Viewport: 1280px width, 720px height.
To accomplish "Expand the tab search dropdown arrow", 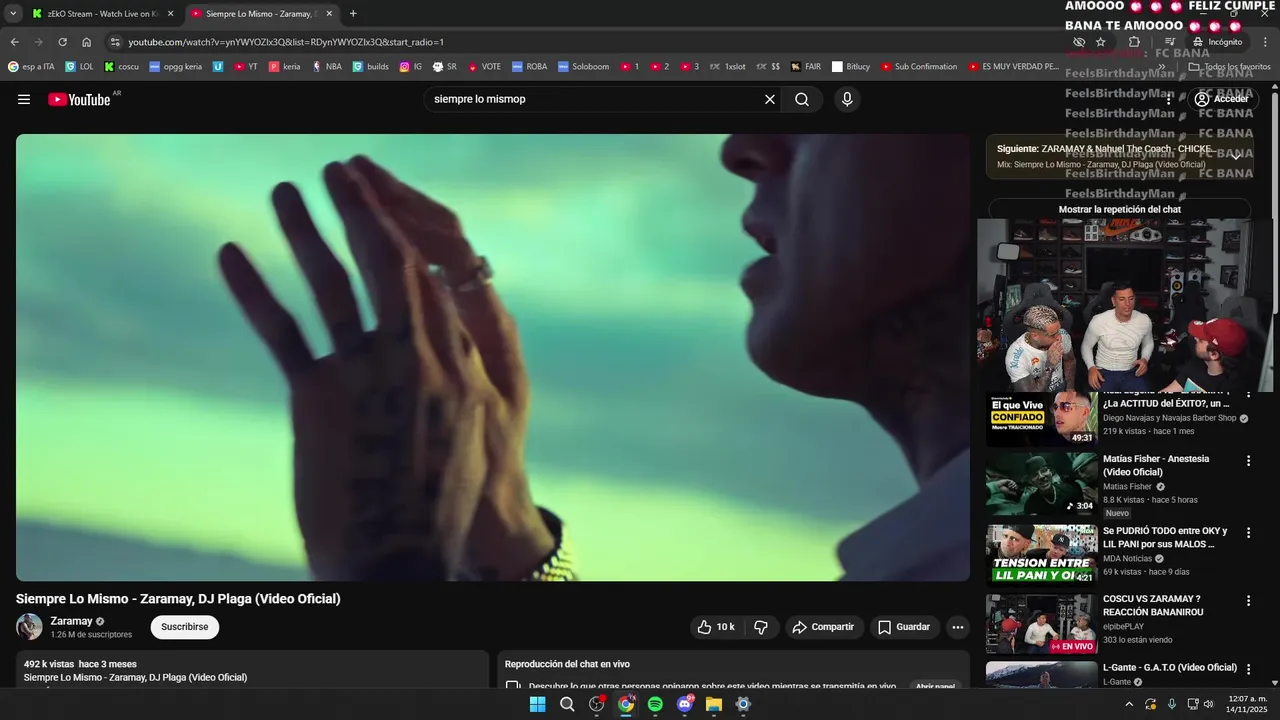I will [x=13, y=13].
